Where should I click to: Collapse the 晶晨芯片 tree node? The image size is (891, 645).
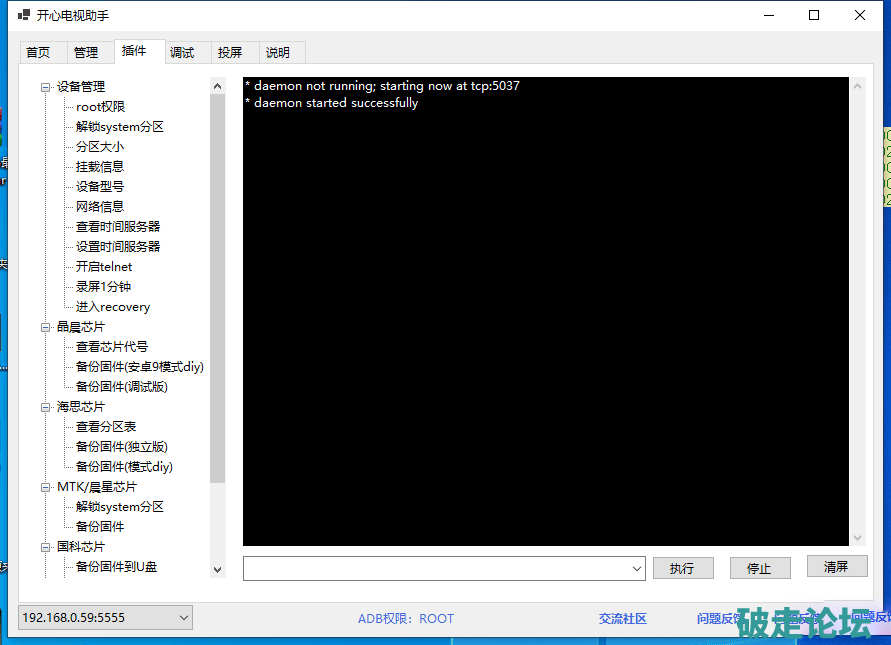coord(46,327)
